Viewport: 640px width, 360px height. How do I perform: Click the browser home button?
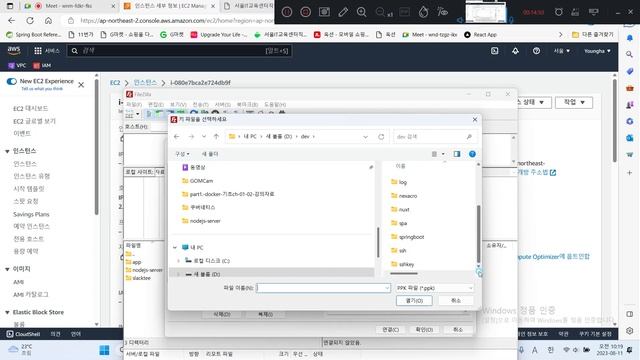(48, 20)
